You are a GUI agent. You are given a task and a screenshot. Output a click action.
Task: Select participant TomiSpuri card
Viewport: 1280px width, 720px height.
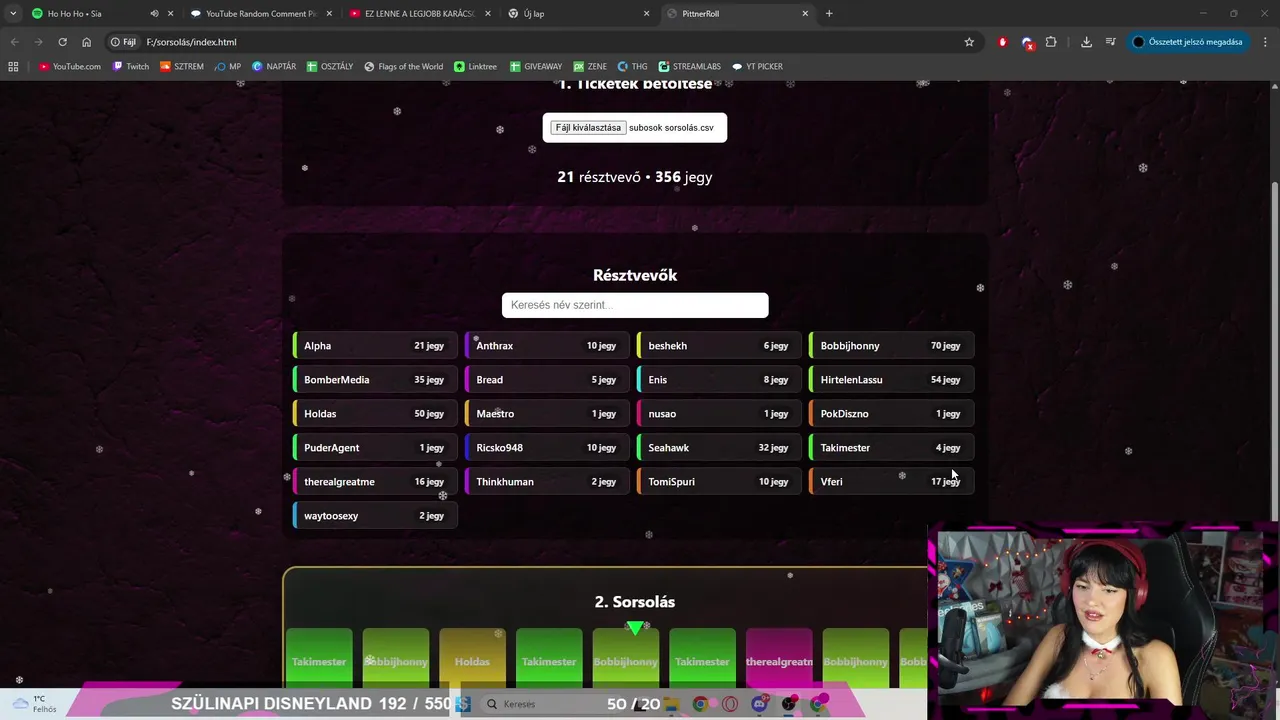tap(719, 482)
